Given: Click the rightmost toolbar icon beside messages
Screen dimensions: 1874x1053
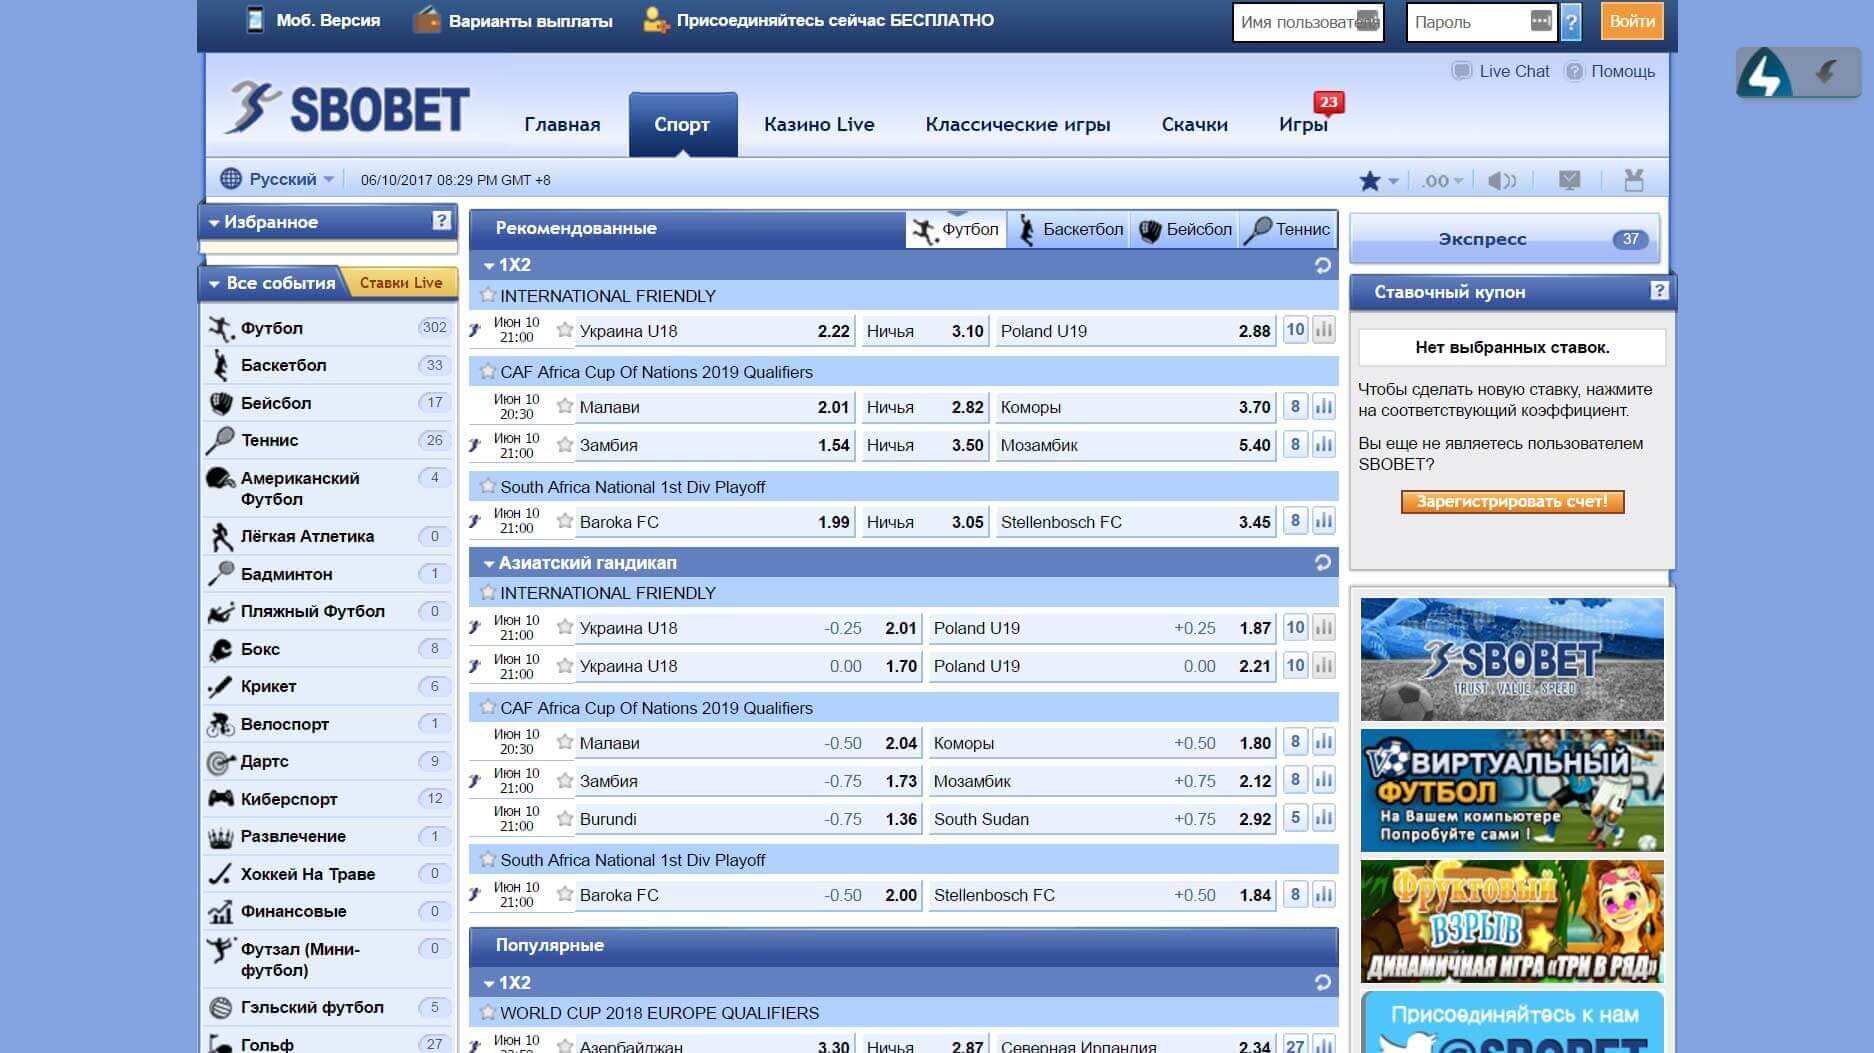Looking at the screenshot, I should 1634,180.
